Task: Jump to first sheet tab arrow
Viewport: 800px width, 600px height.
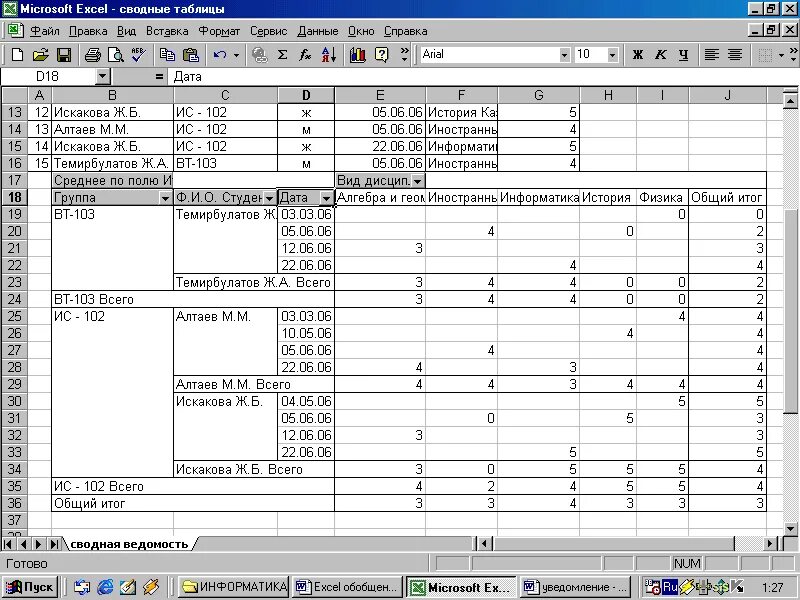Action: (9, 543)
